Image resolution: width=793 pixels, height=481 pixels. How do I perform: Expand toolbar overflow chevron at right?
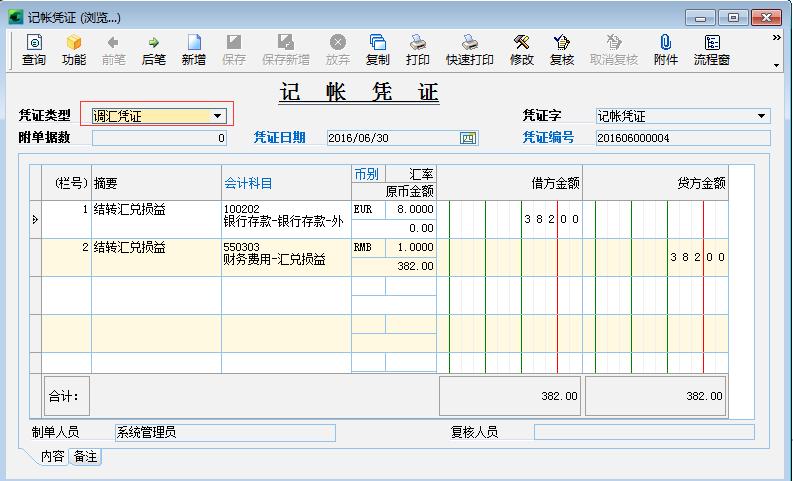point(776,38)
